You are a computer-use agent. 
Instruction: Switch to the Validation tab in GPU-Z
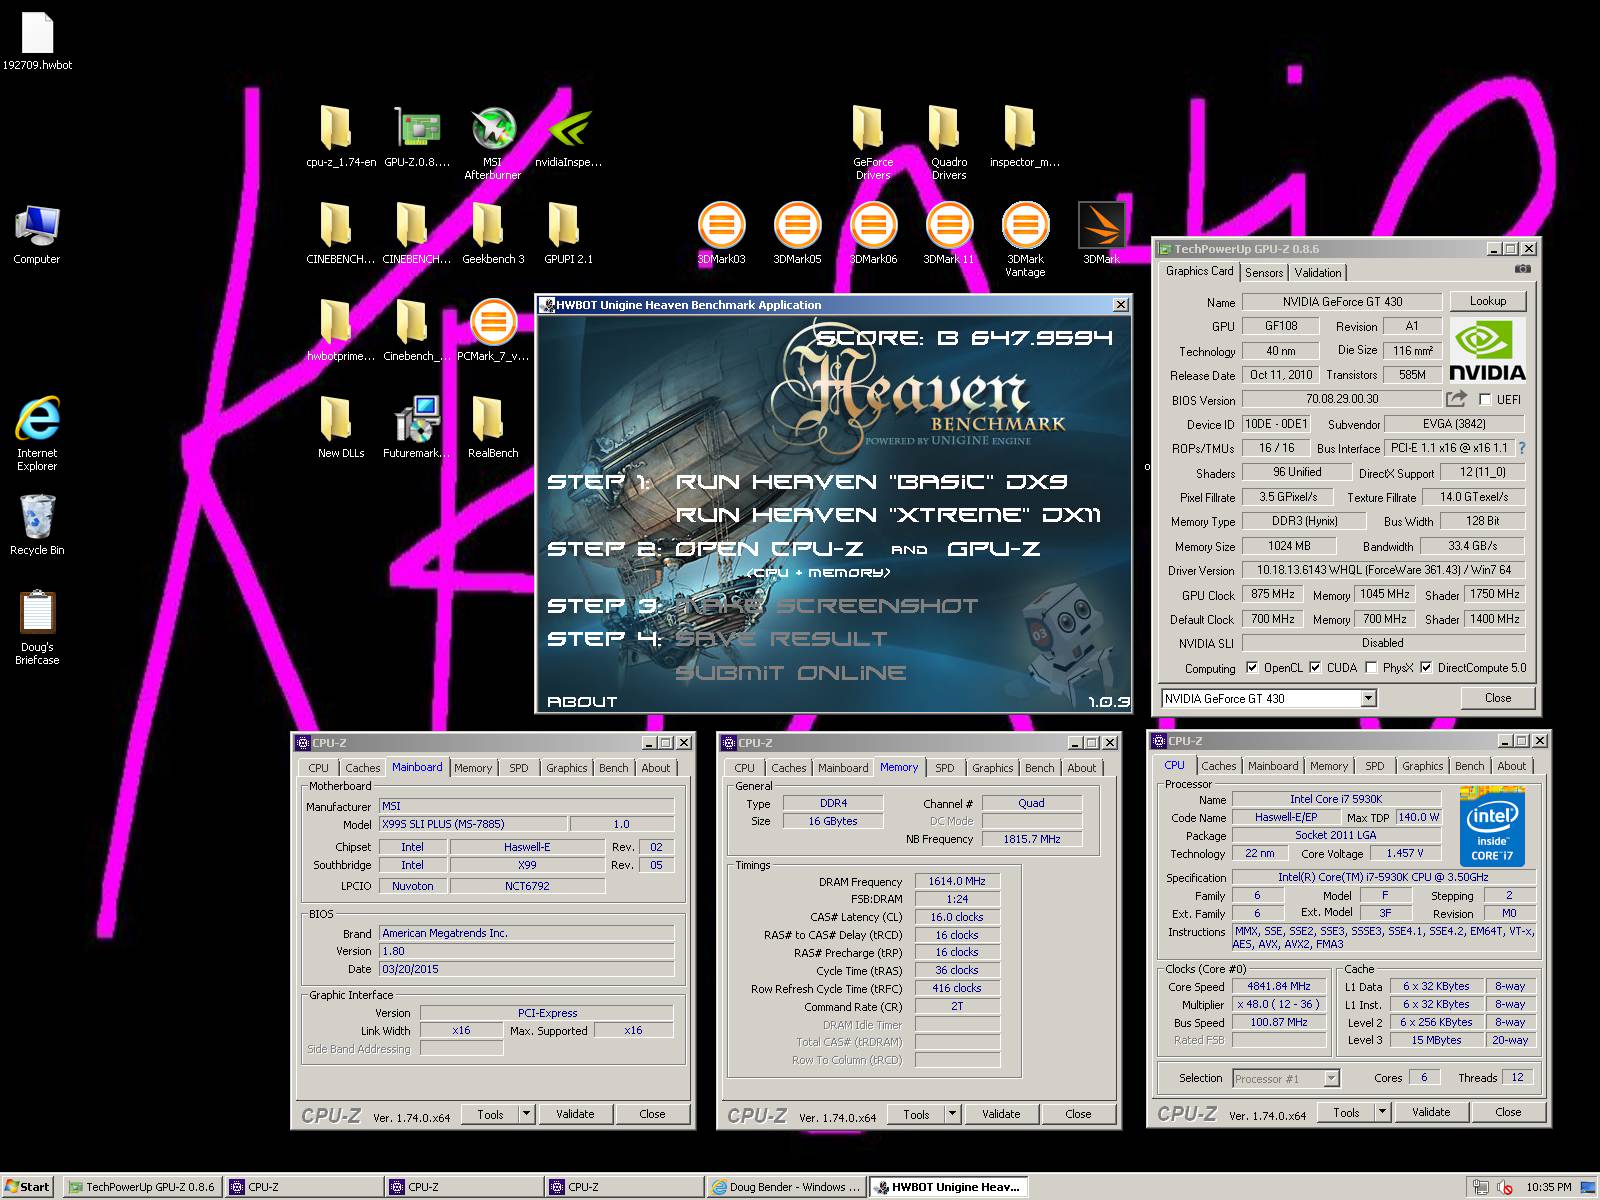pyautogui.click(x=1318, y=272)
